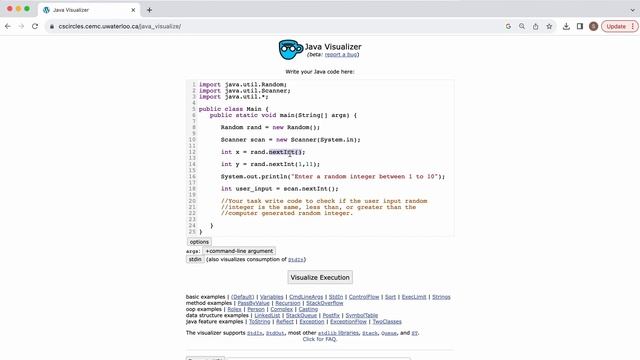The width and height of the screenshot is (640, 360).
Task: Load the TwoClasses example
Action: point(387,322)
